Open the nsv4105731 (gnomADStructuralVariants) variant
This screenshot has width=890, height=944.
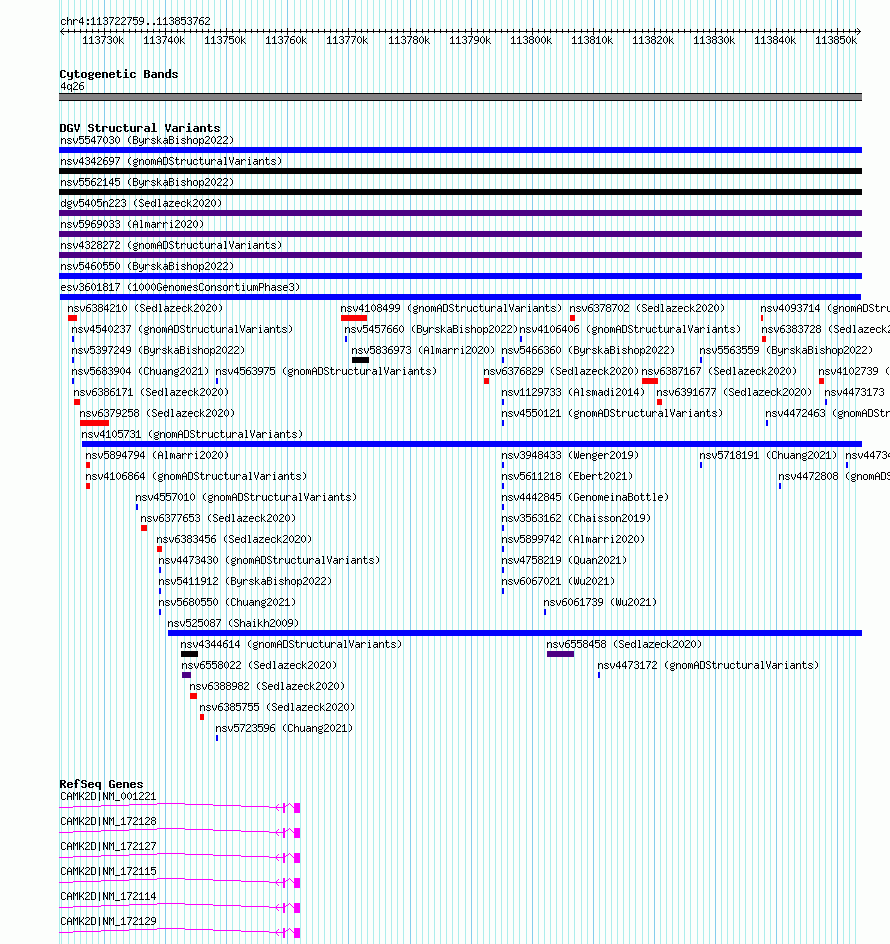pos(192,435)
